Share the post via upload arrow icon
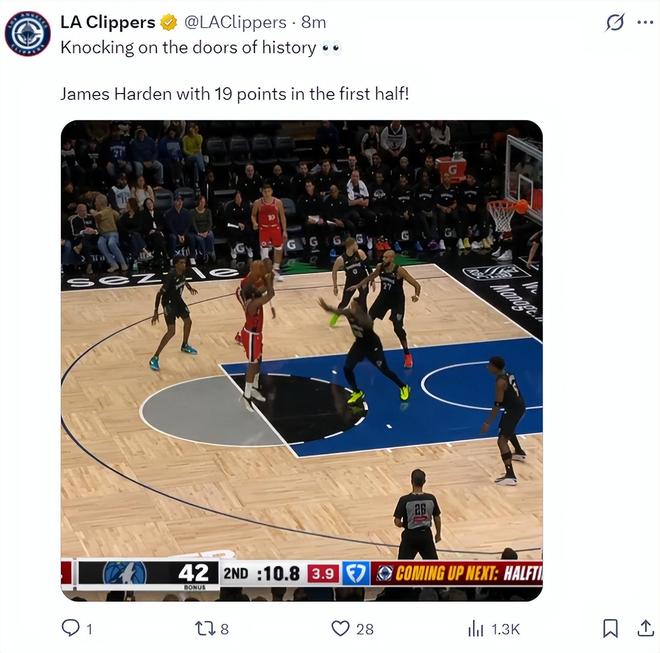 coord(645,628)
